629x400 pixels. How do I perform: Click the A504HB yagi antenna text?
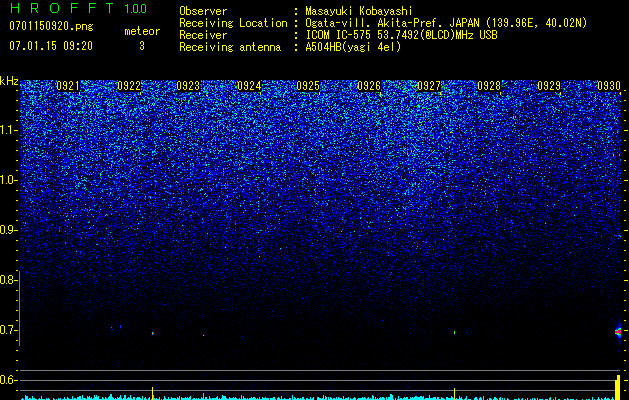pyautogui.click(x=353, y=47)
